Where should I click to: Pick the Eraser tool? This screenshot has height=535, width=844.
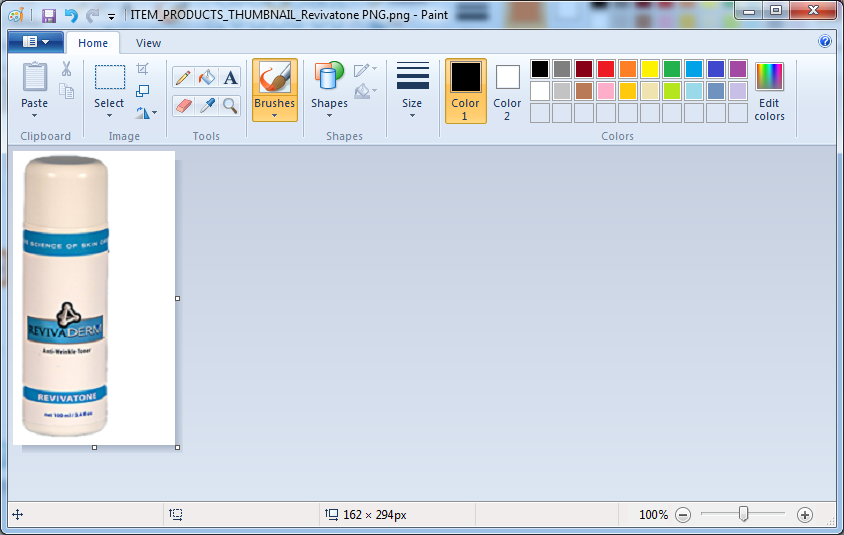[x=183, y=105]
